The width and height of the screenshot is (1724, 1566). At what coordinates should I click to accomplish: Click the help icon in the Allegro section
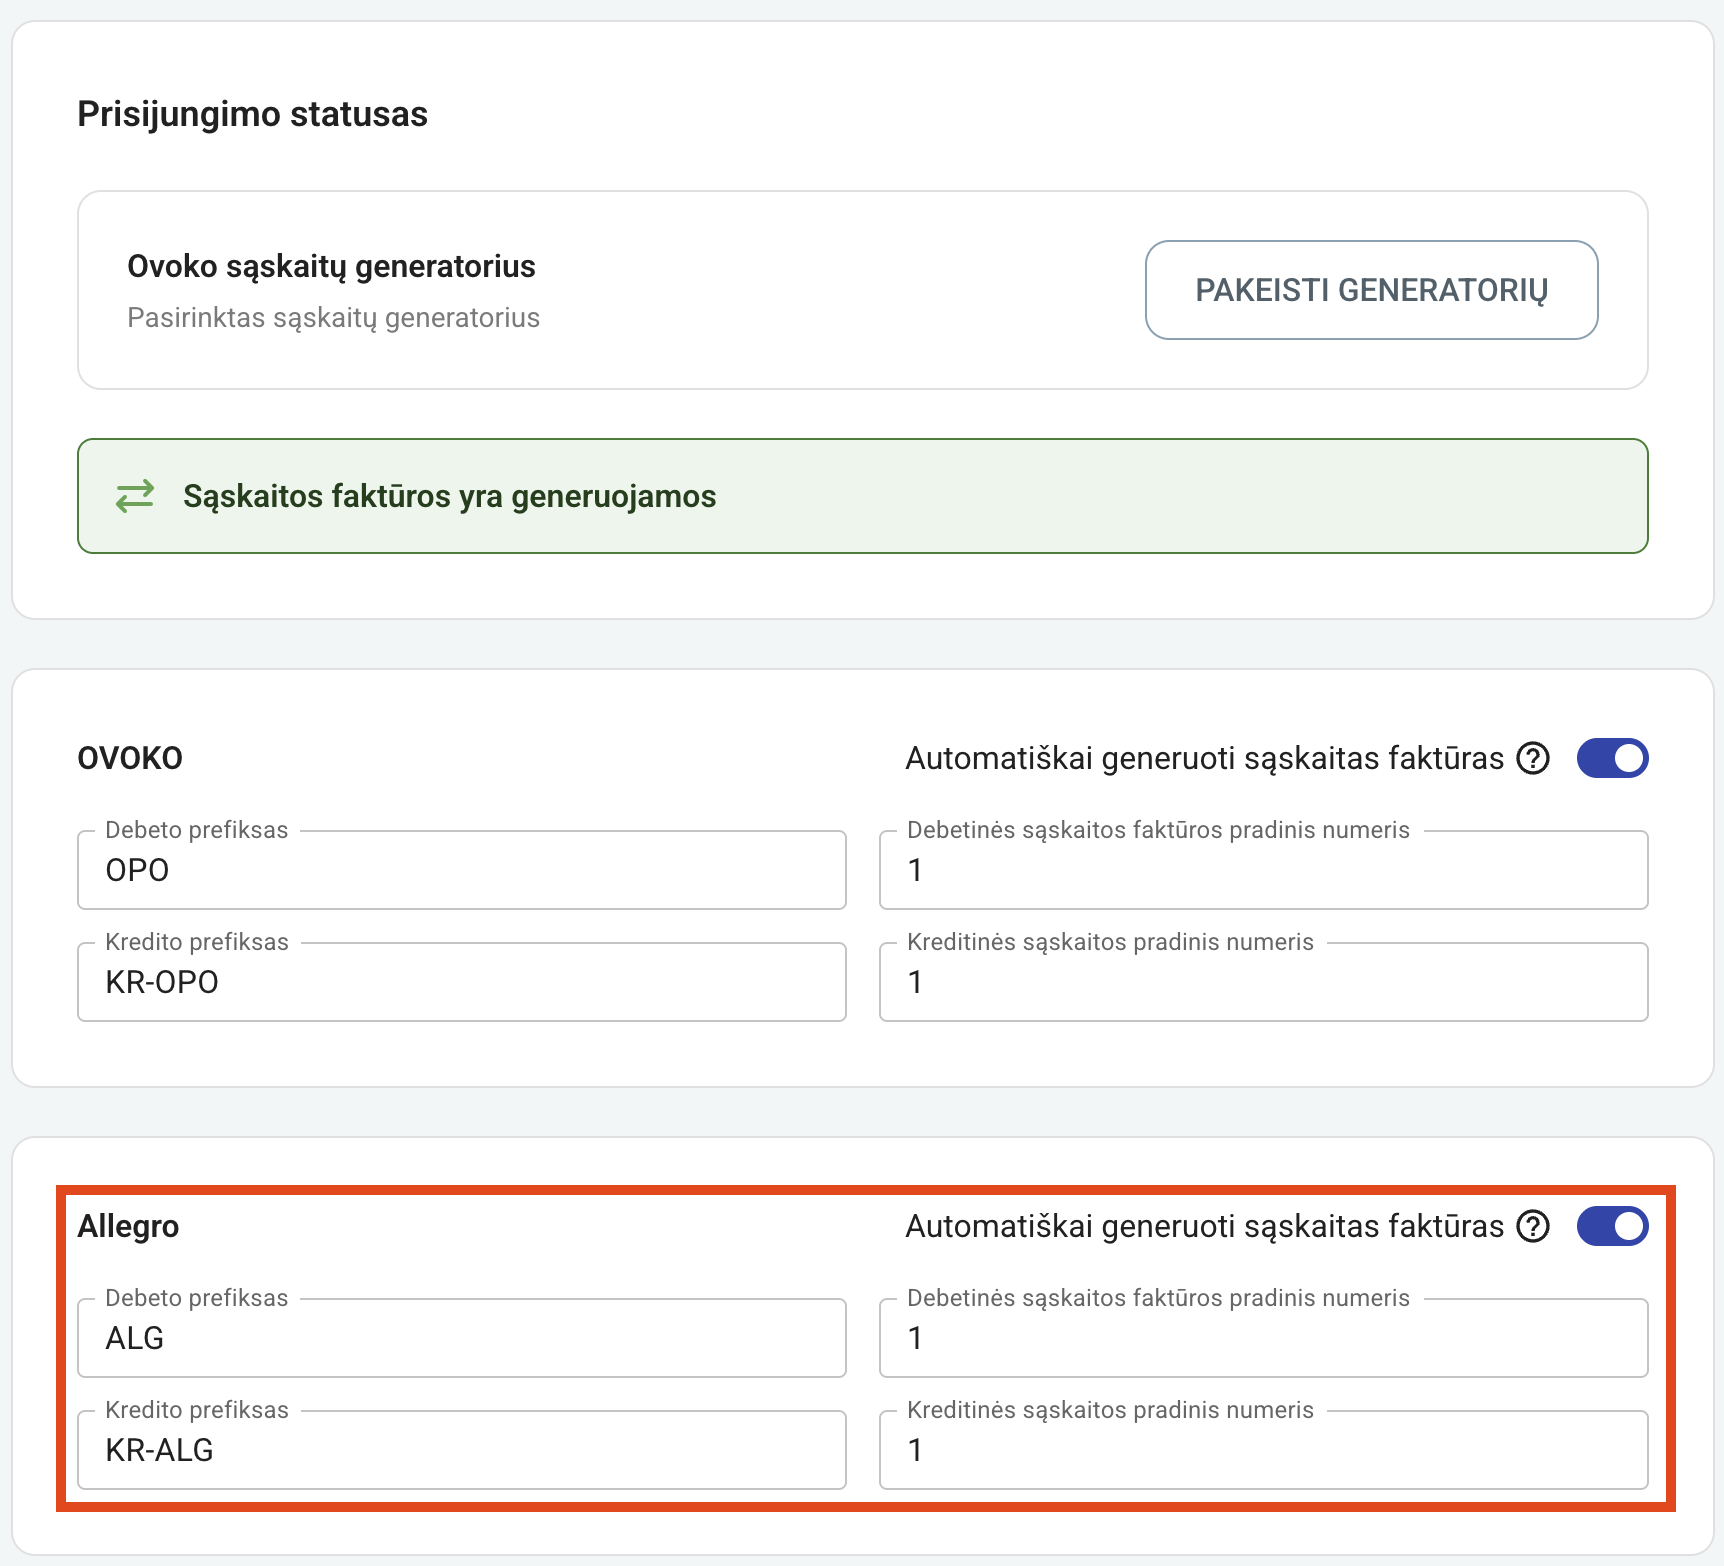click(1532, 1227)
